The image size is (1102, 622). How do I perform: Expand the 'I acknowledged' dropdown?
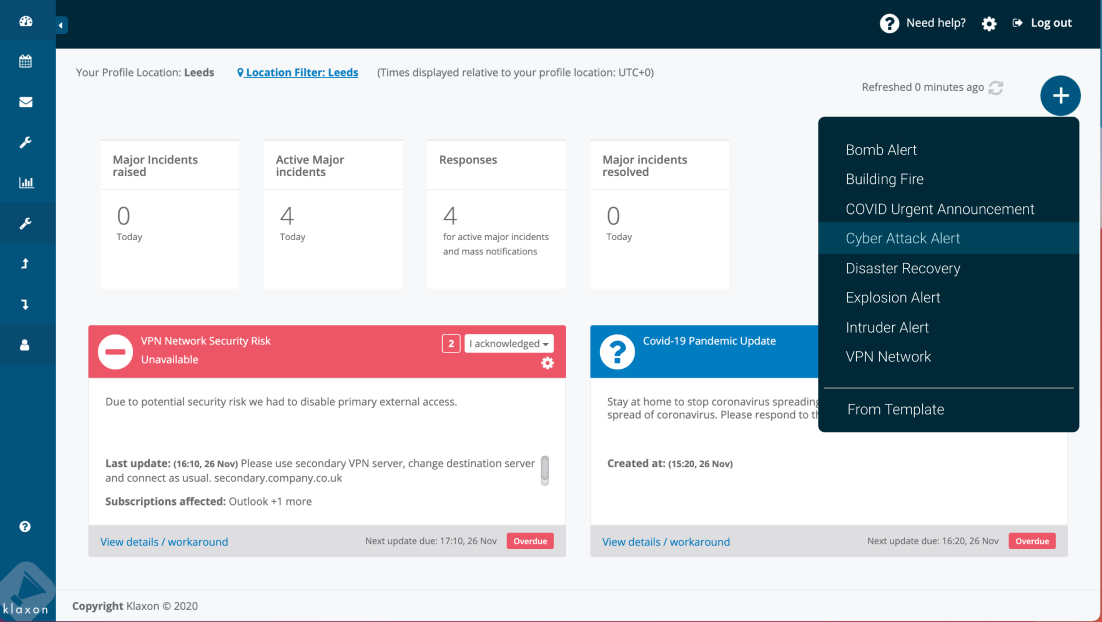(509, 344)
